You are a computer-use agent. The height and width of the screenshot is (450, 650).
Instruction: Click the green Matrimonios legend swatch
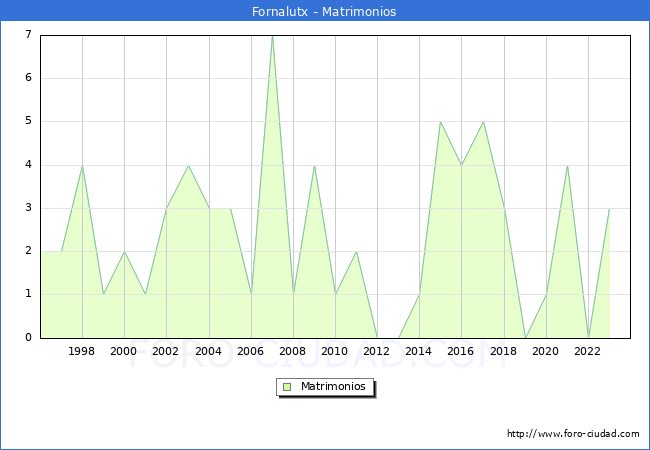(286, 387)
